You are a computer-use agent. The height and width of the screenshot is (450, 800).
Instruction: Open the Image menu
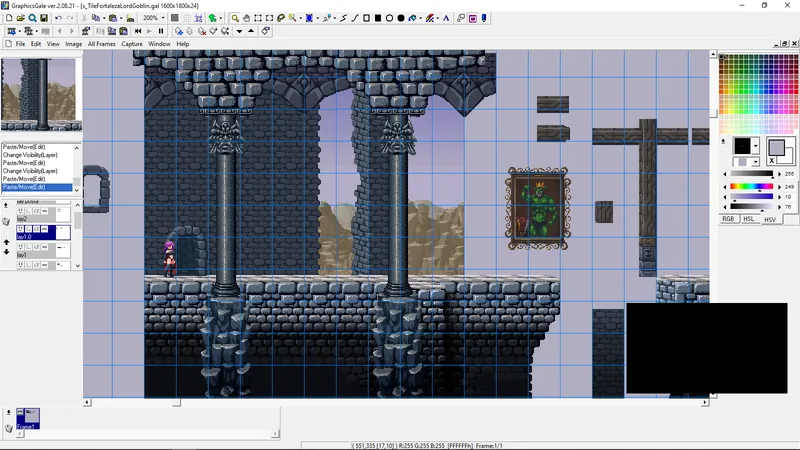73,44
